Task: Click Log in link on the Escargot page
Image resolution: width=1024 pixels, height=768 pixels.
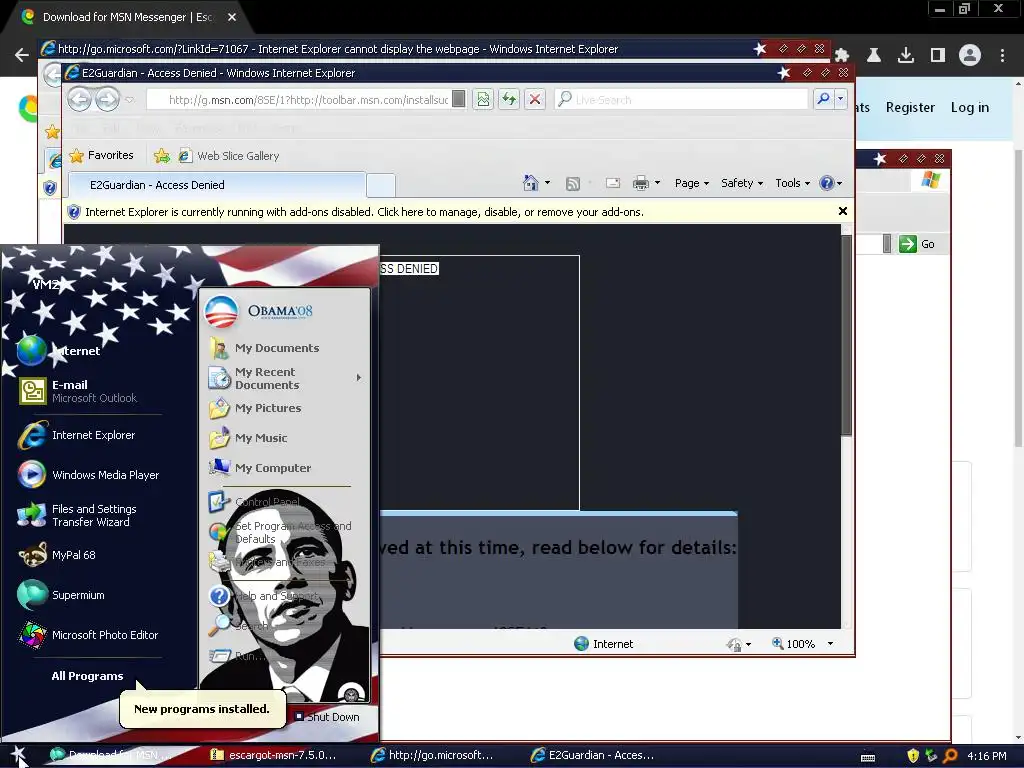Action: 970,107
